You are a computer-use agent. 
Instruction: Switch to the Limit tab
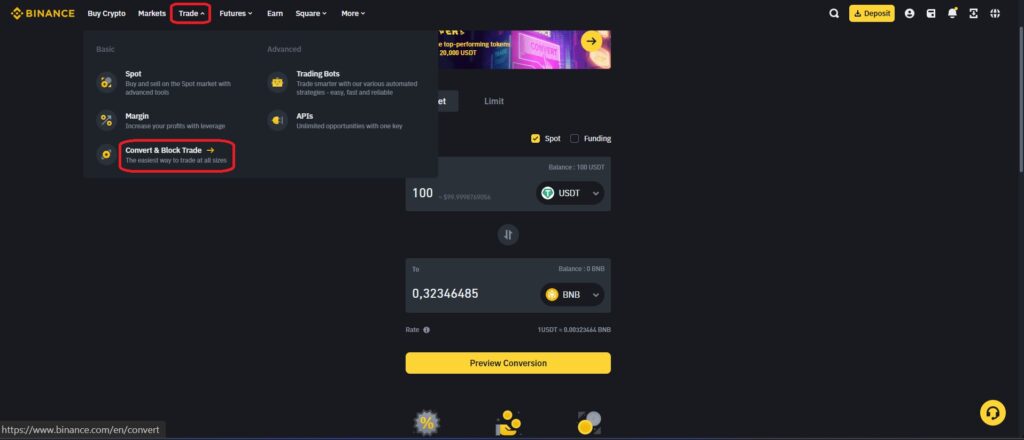[x=494, y=101]
